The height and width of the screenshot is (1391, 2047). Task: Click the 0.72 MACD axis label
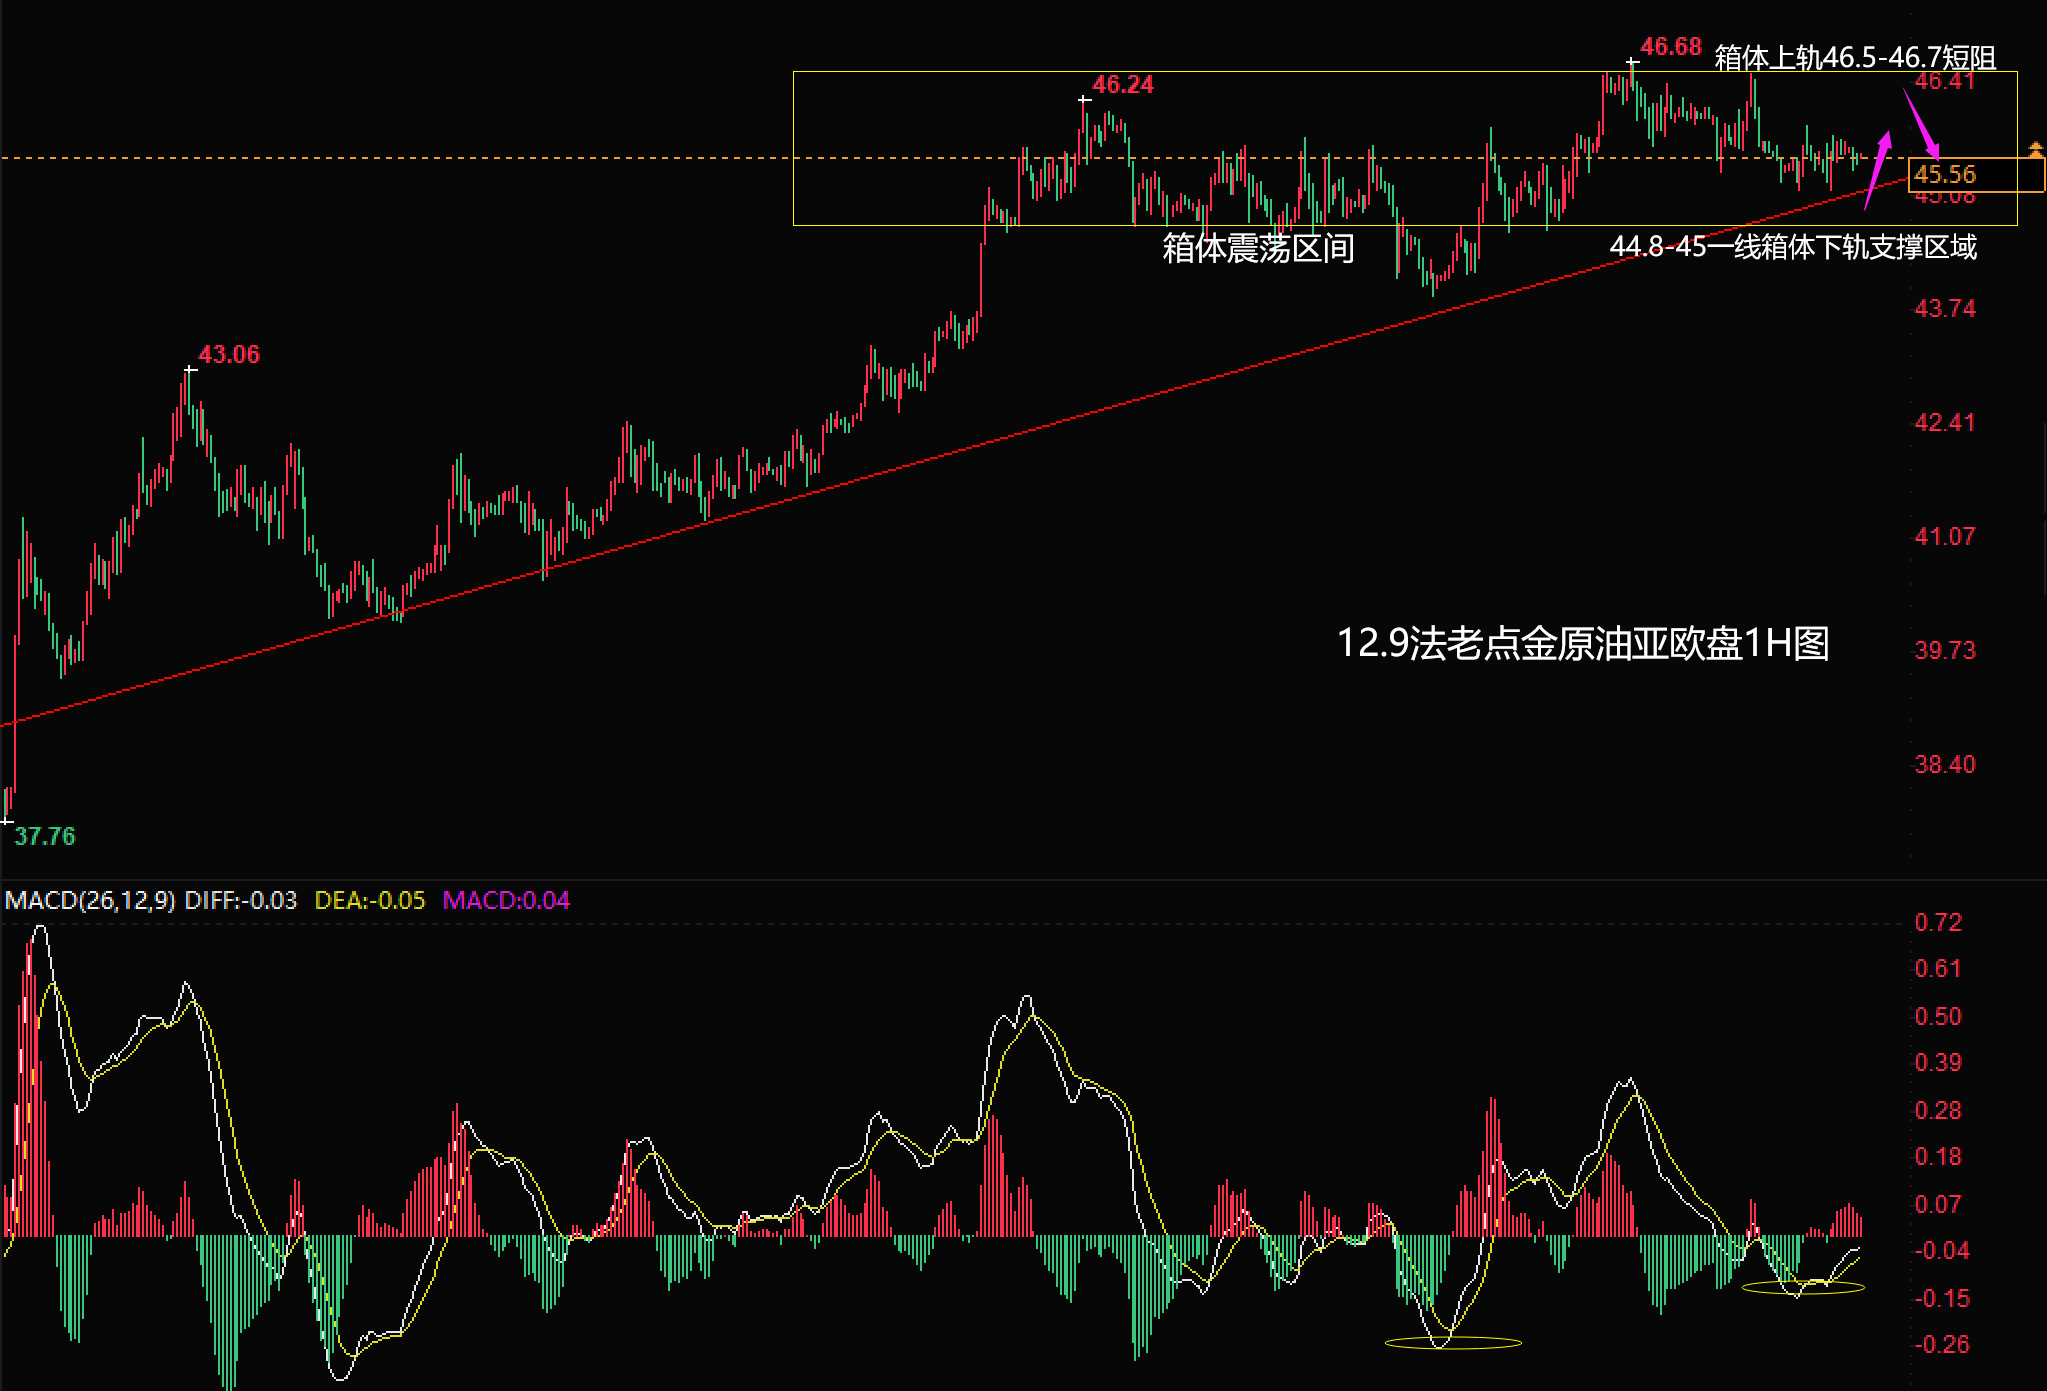(1937, 922)
